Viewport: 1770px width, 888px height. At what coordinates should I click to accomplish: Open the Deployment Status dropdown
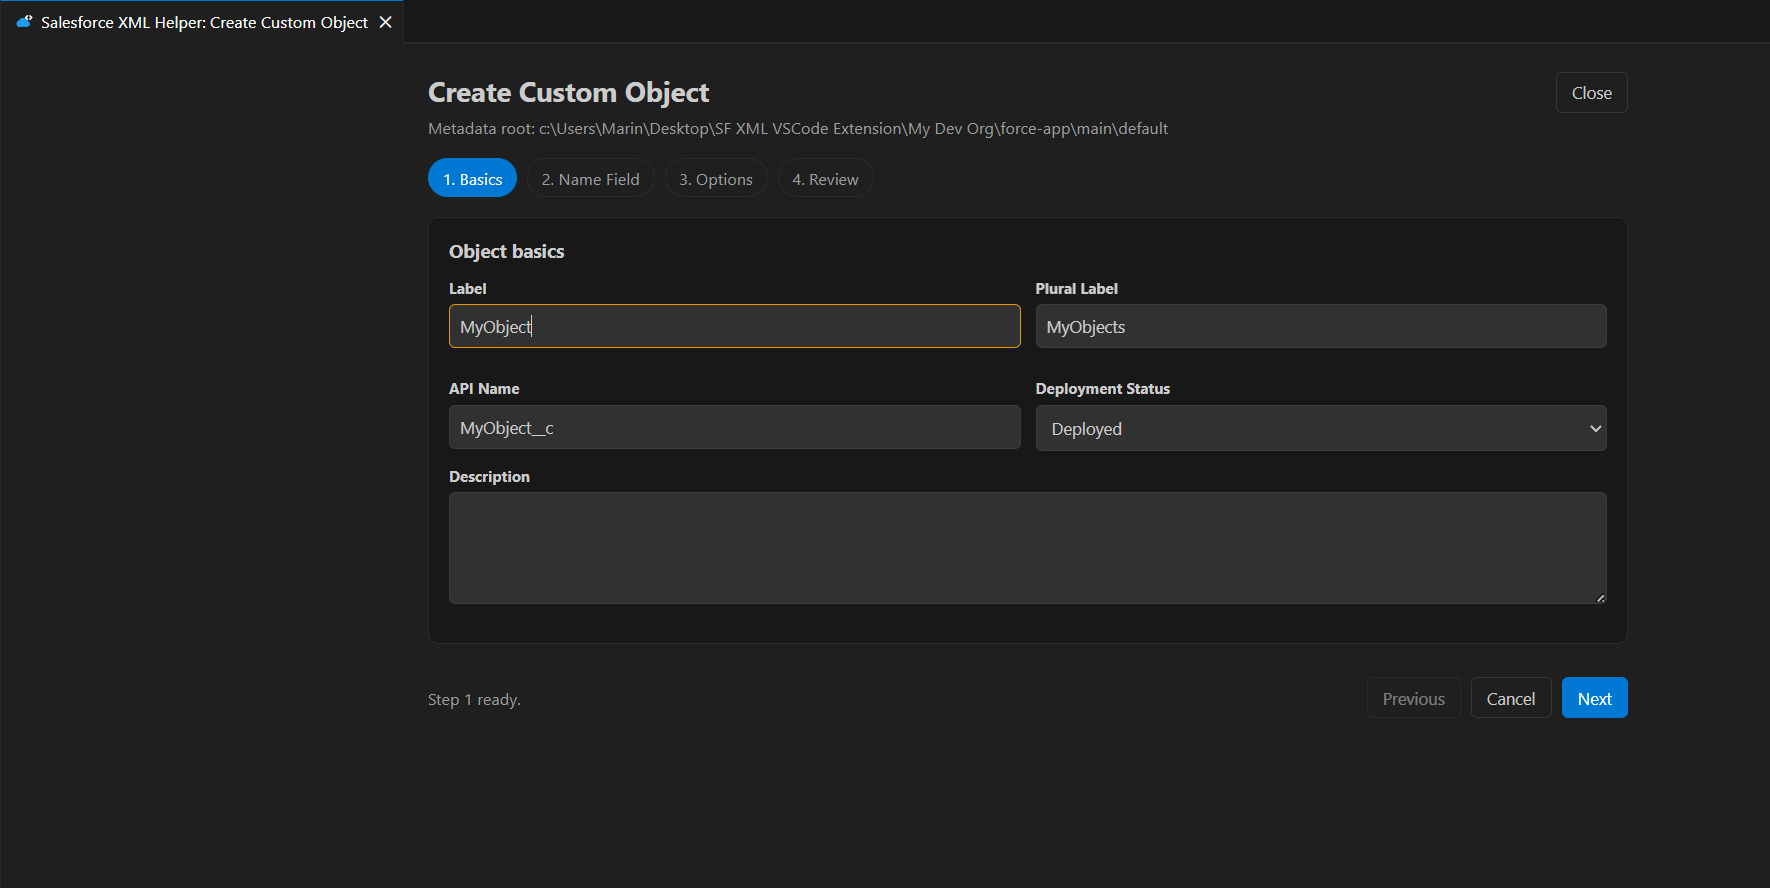(1321, 428)
